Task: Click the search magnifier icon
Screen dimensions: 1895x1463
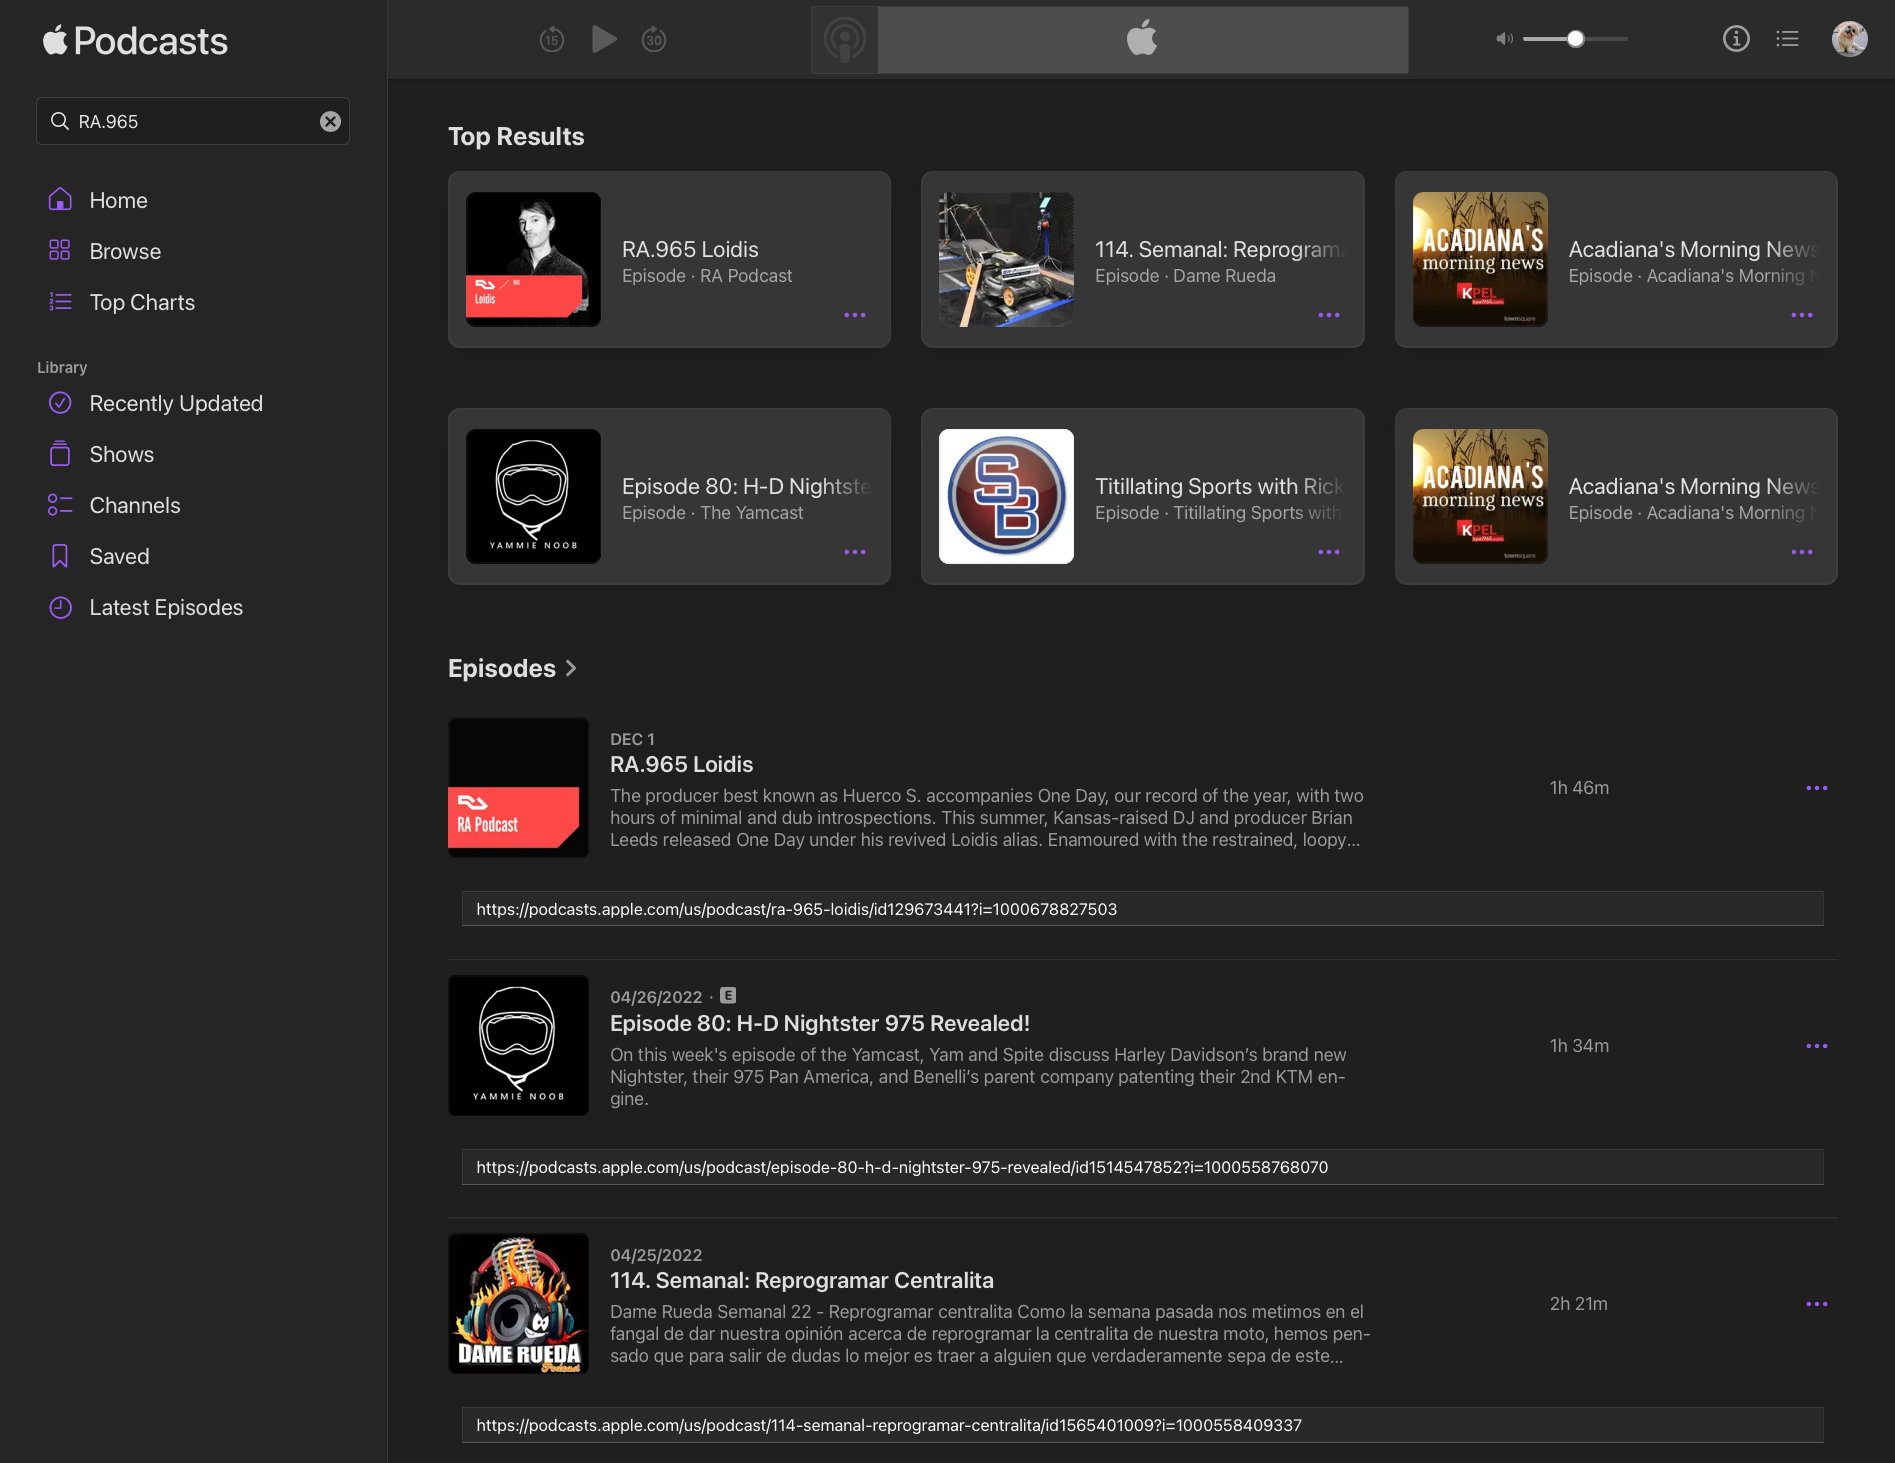Action: 60,121
